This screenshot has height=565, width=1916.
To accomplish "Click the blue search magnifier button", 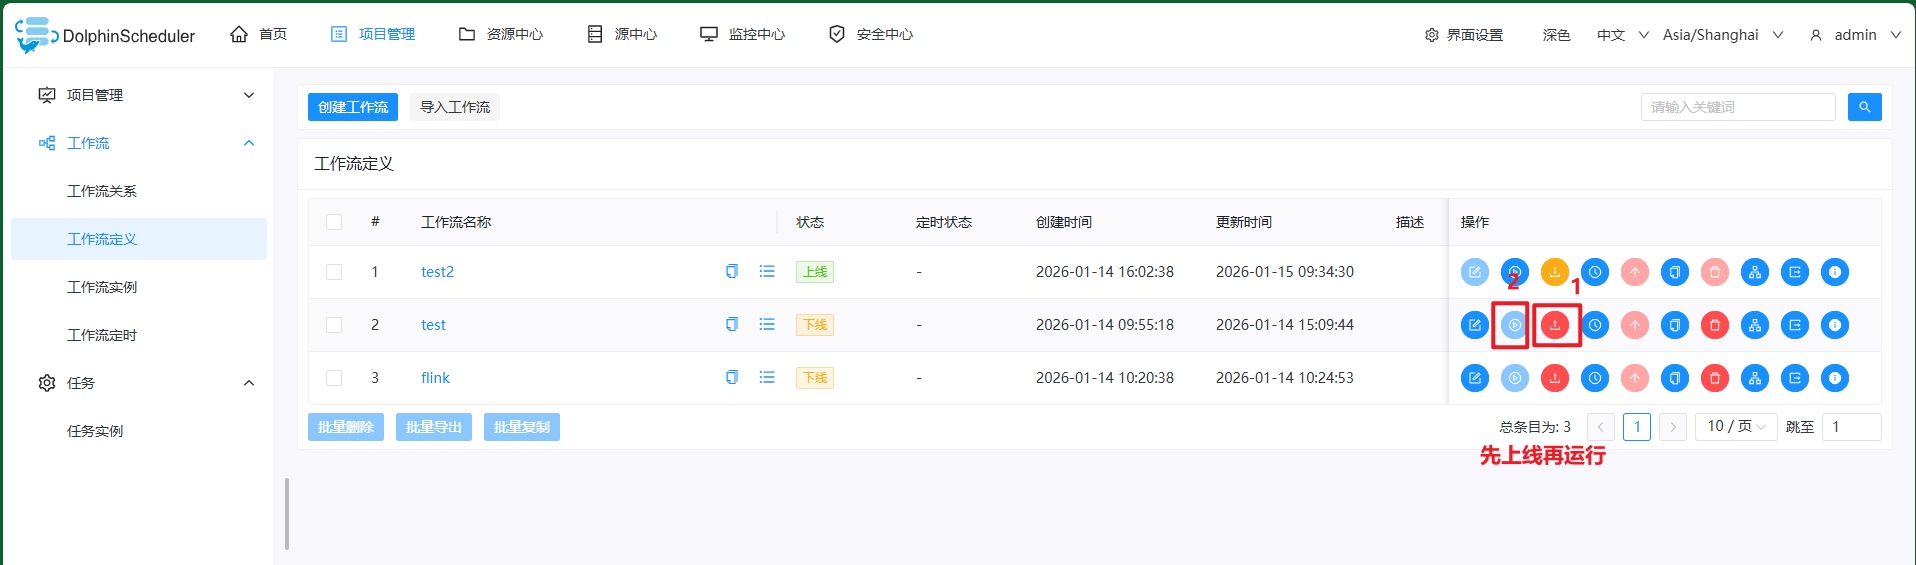I will (1864, 107).
